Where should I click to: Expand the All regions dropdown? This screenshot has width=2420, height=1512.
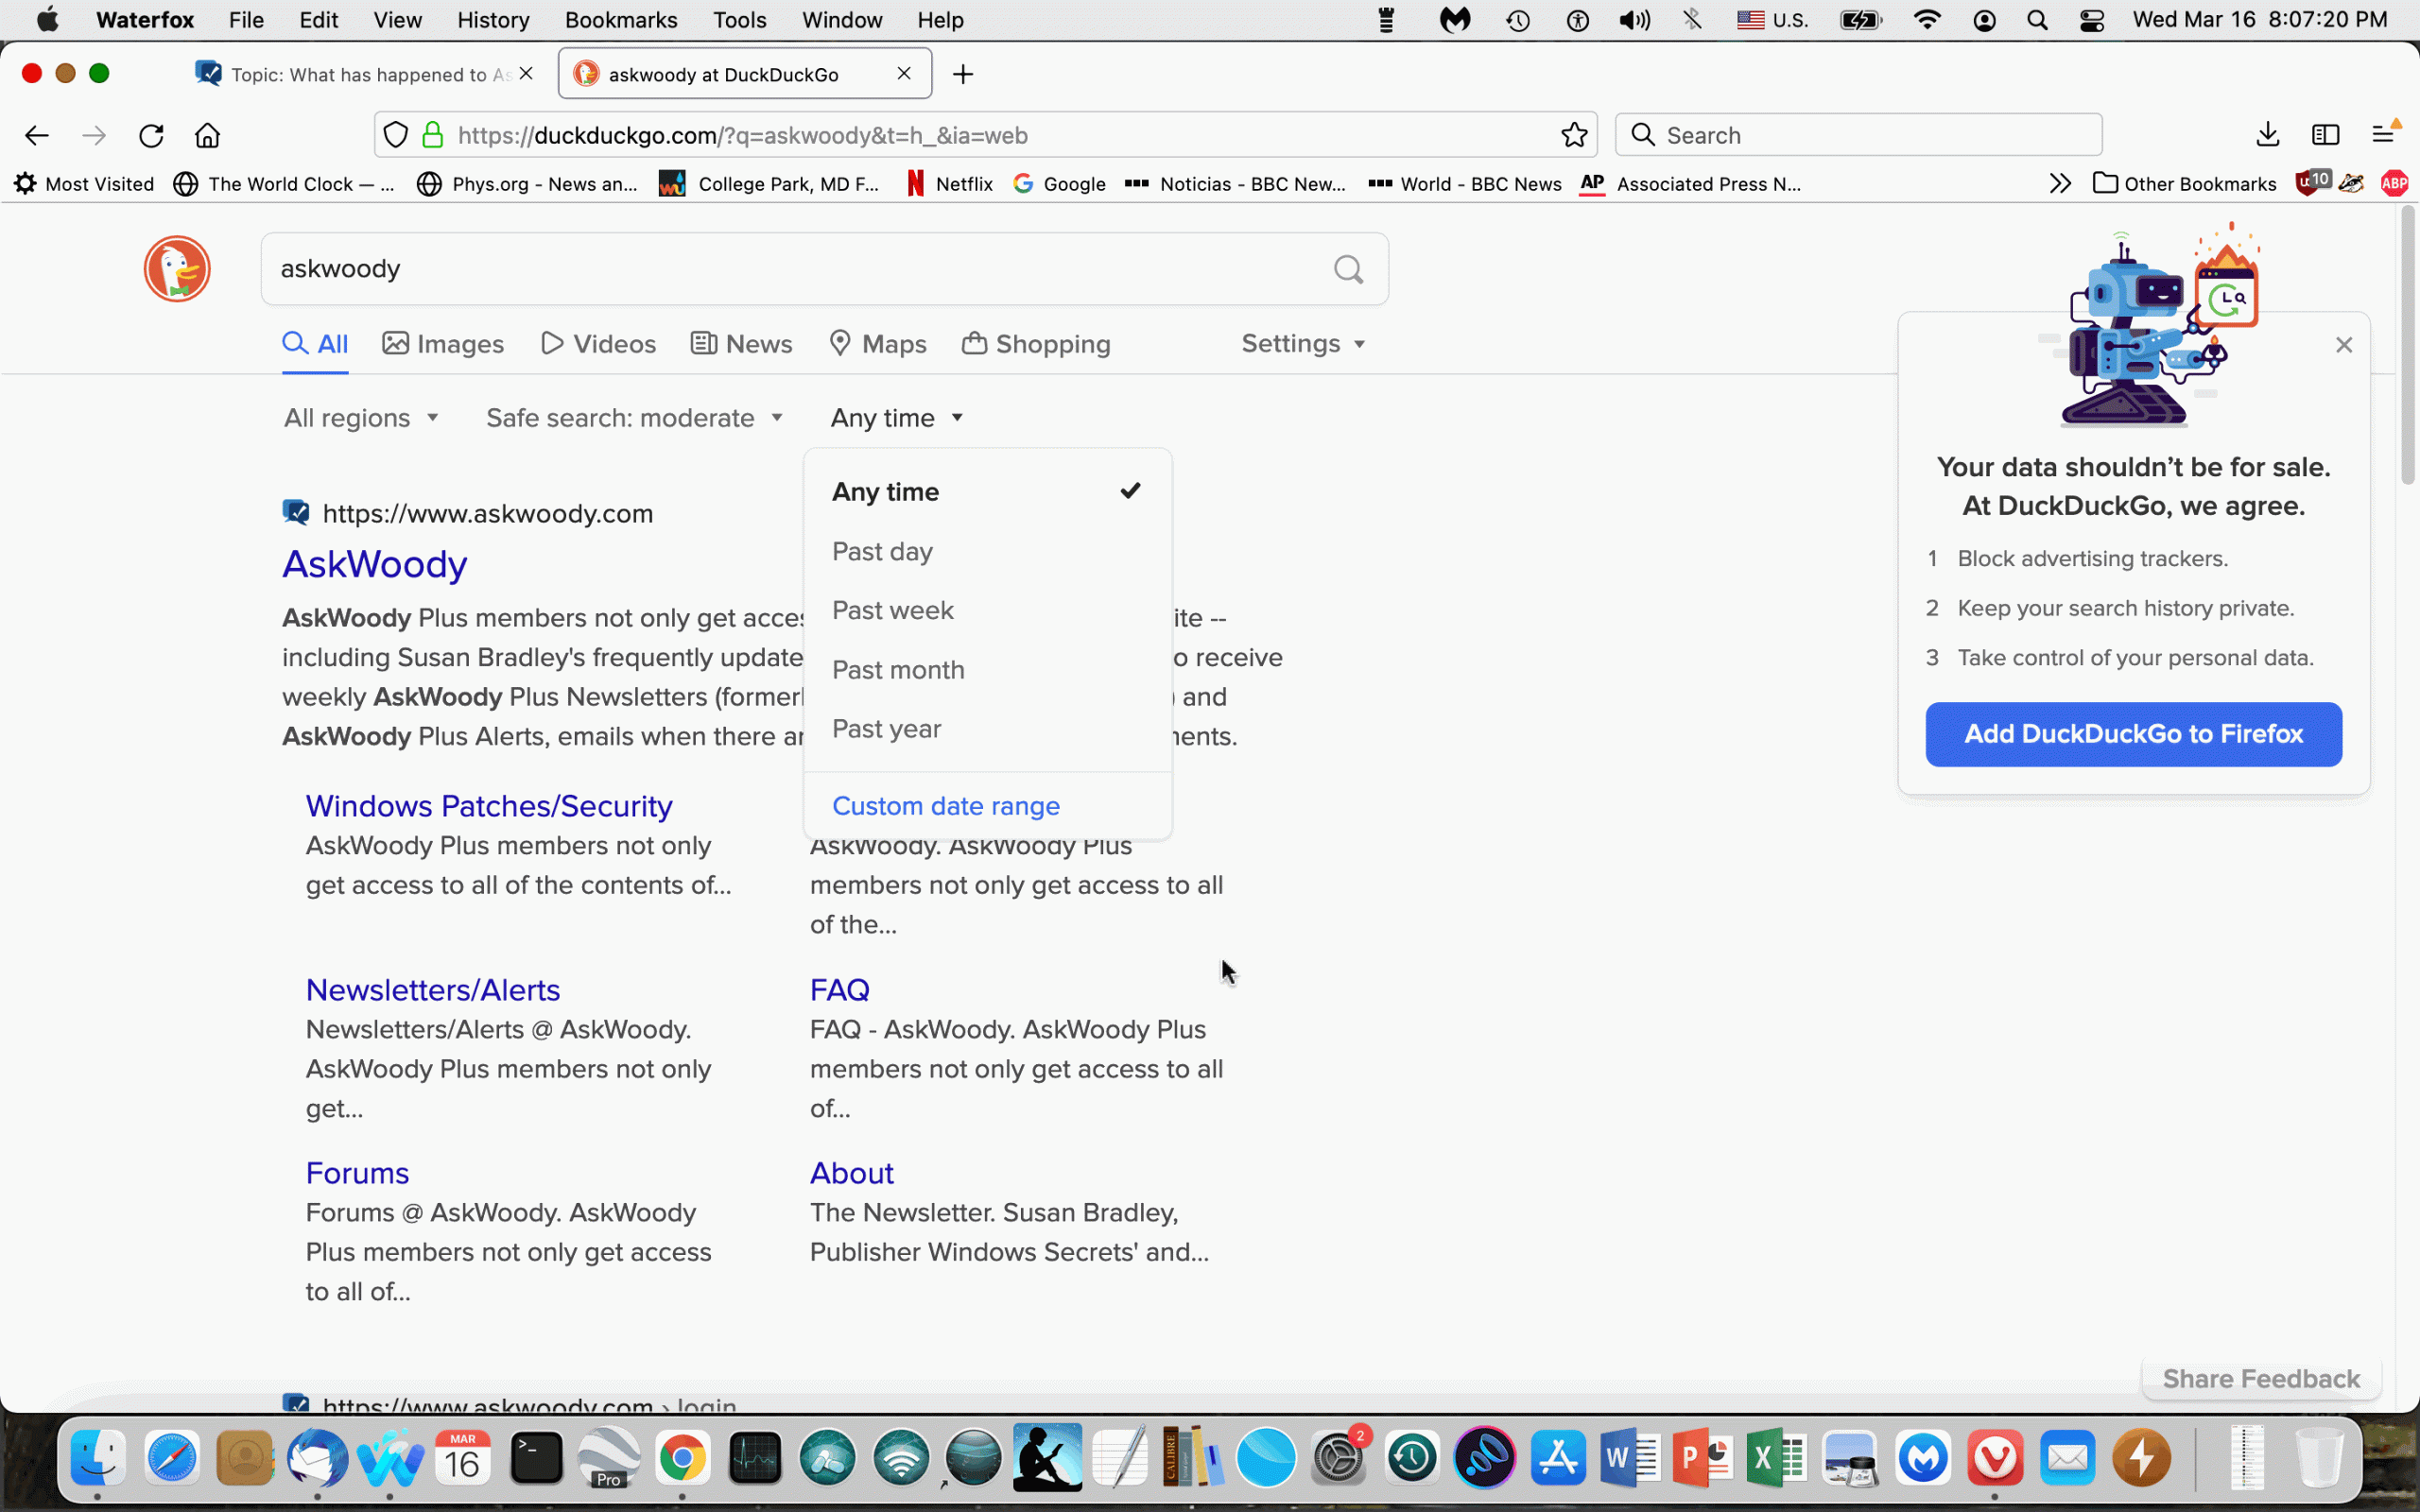click(361, 418)
